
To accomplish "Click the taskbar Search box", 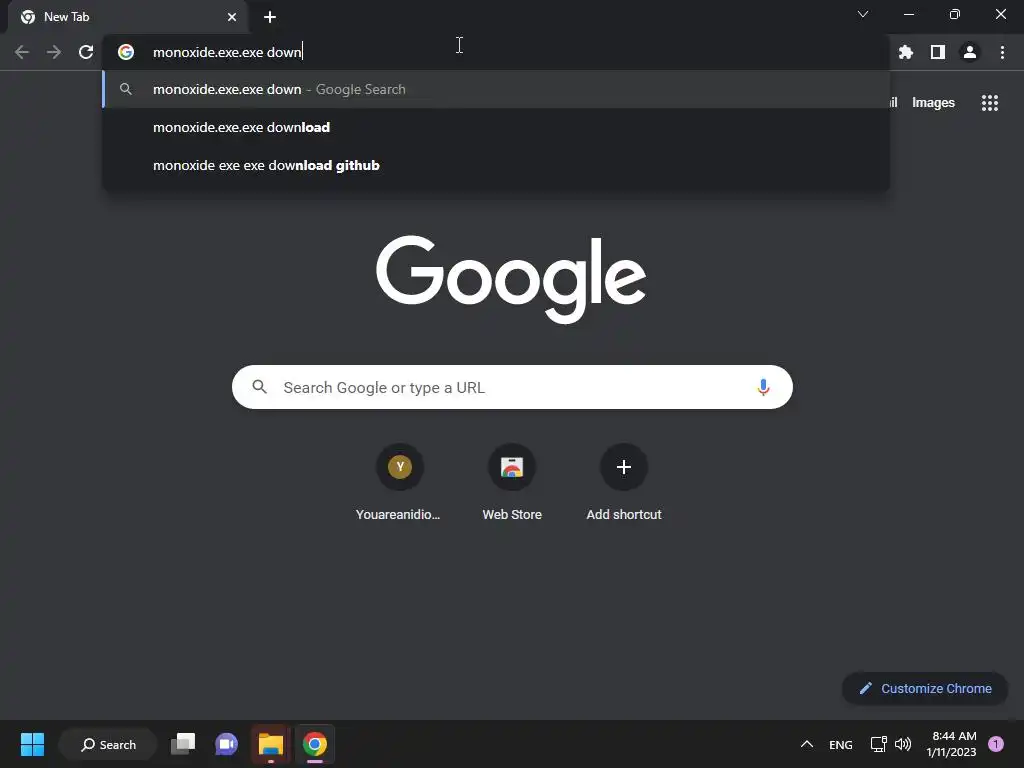I will [108, 744].
